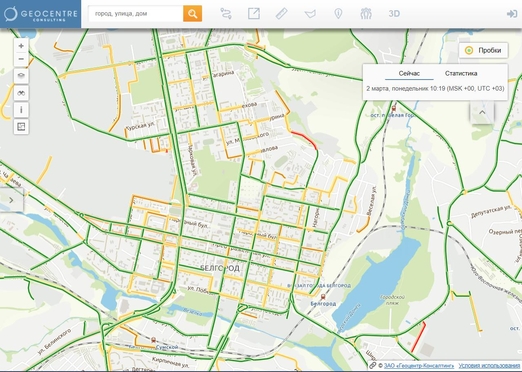Viewport: 522px width, 372px height.
Task: Click the Белгород railway station marker
Action: click(x=323, y=297)
